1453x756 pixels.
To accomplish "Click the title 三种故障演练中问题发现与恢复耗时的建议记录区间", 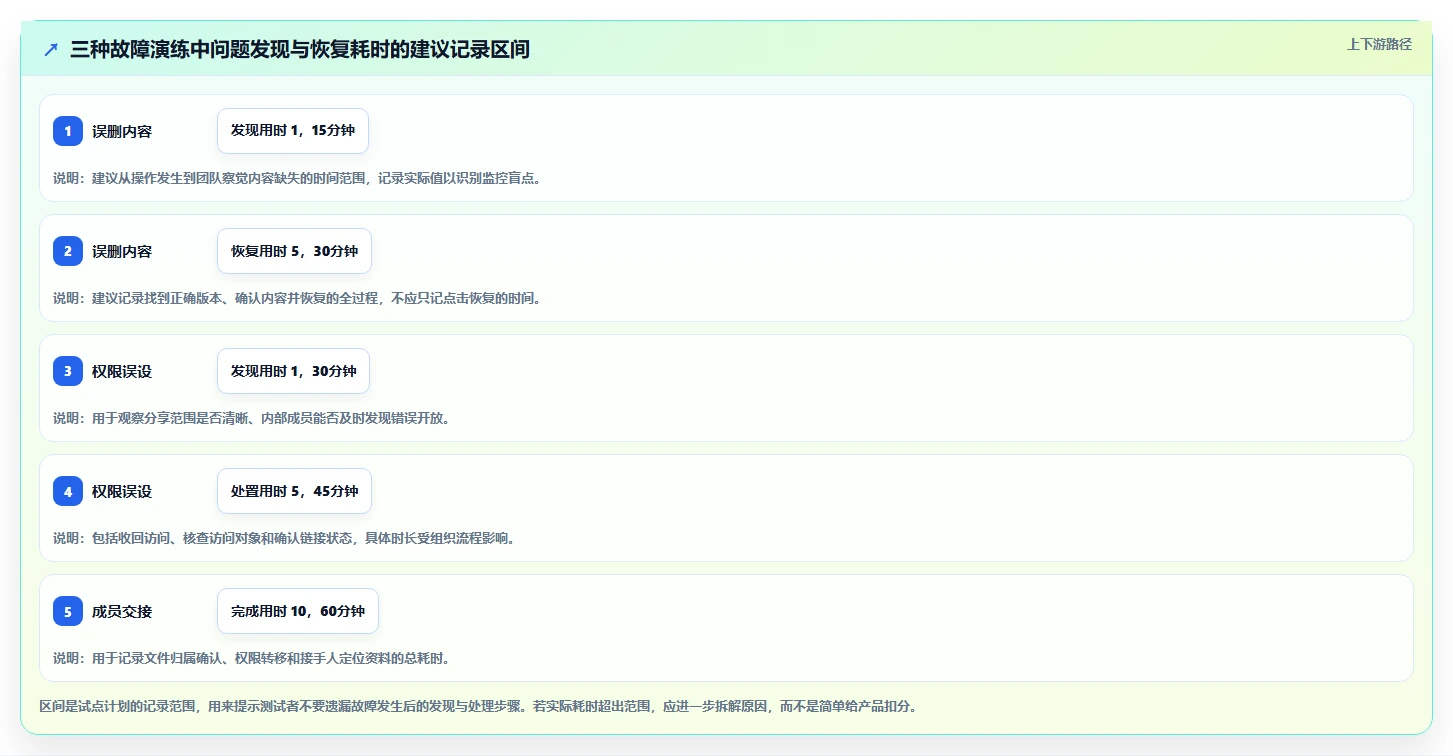I will [300, 50].
